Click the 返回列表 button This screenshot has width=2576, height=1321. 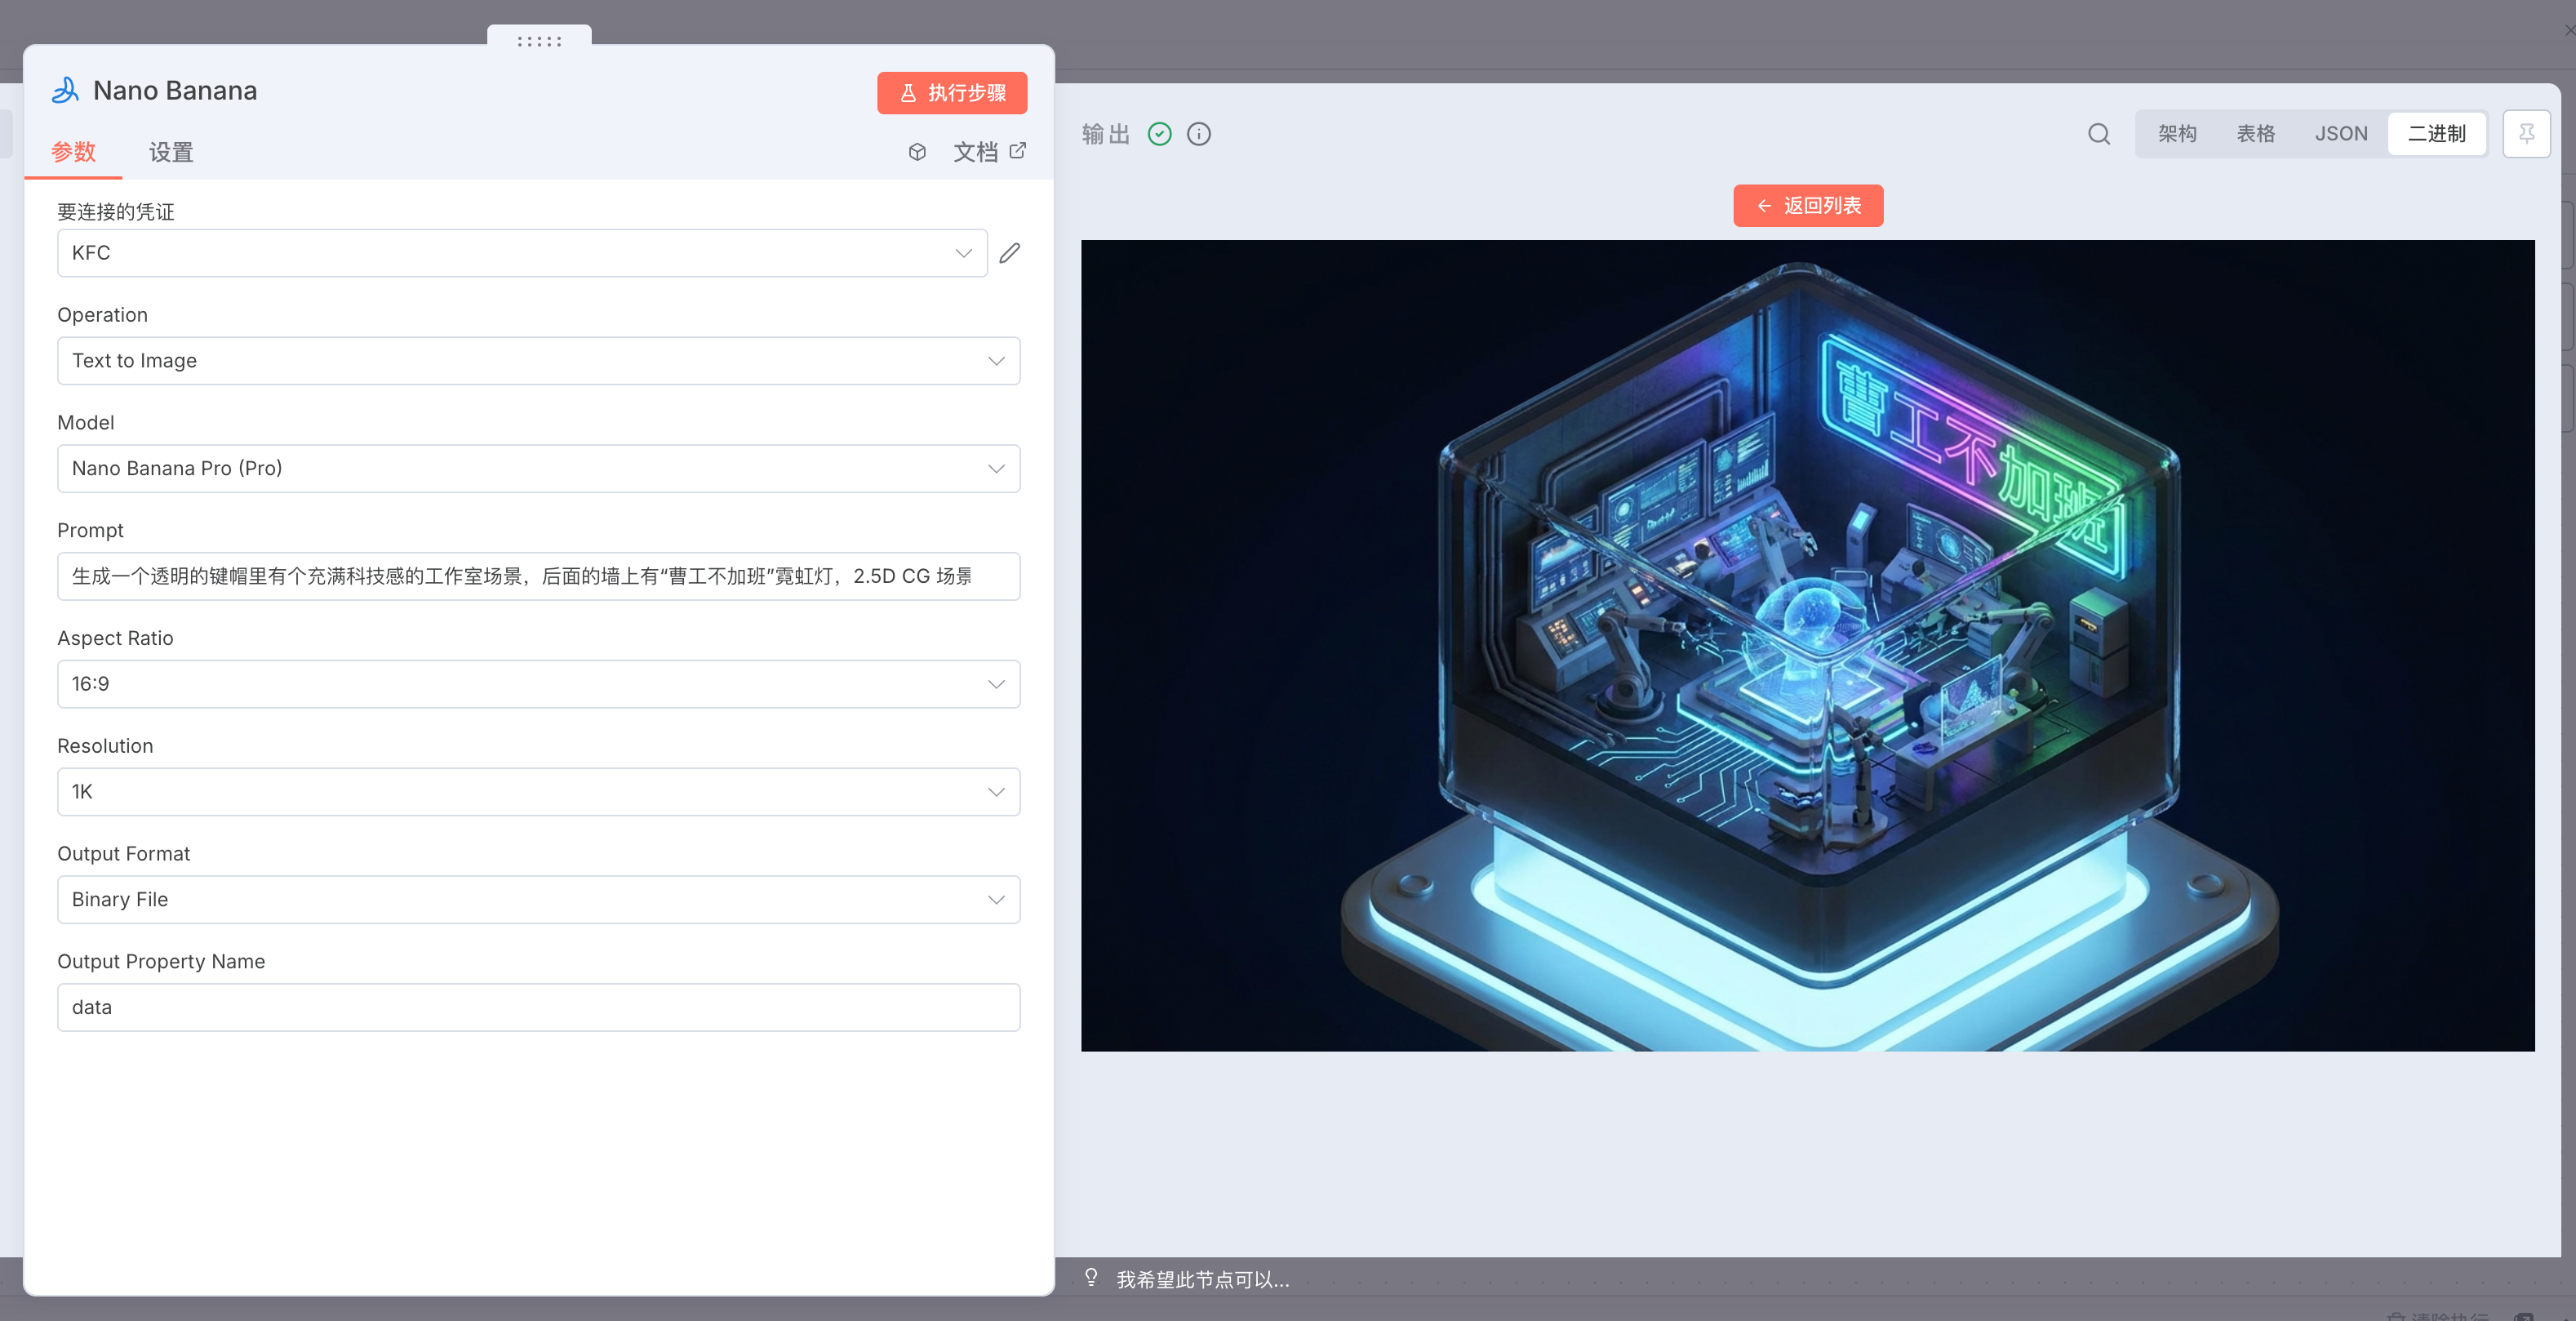pos(1807,206)
